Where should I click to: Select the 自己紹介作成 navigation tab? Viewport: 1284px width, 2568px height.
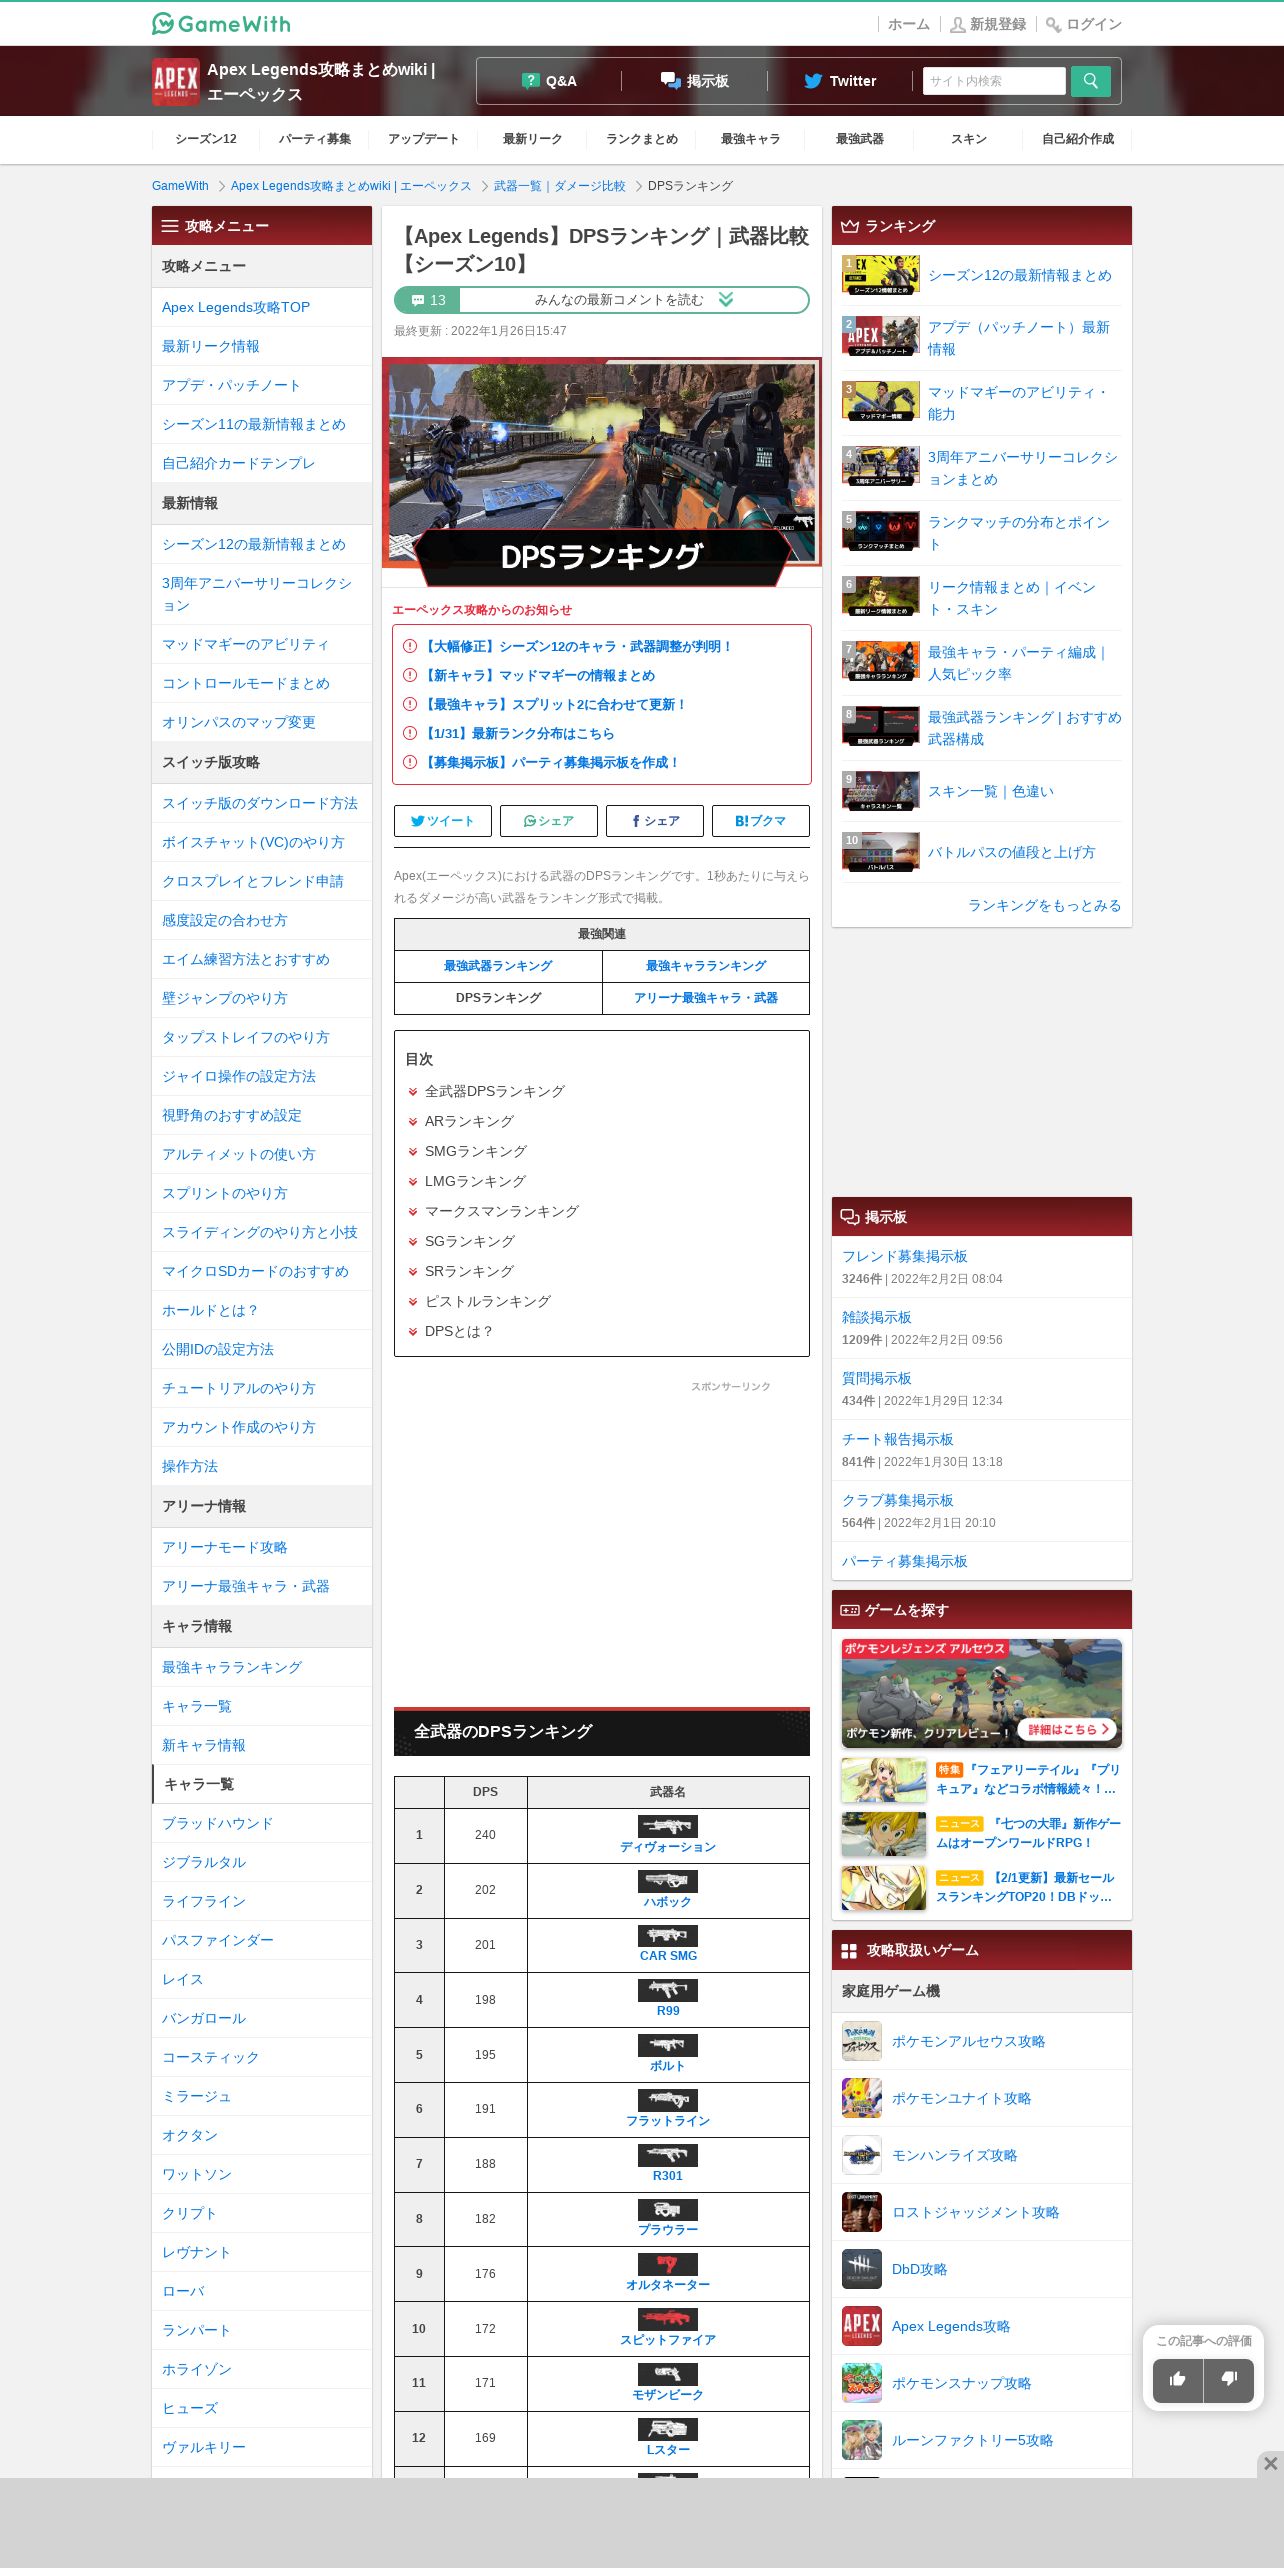[1078, 139]
